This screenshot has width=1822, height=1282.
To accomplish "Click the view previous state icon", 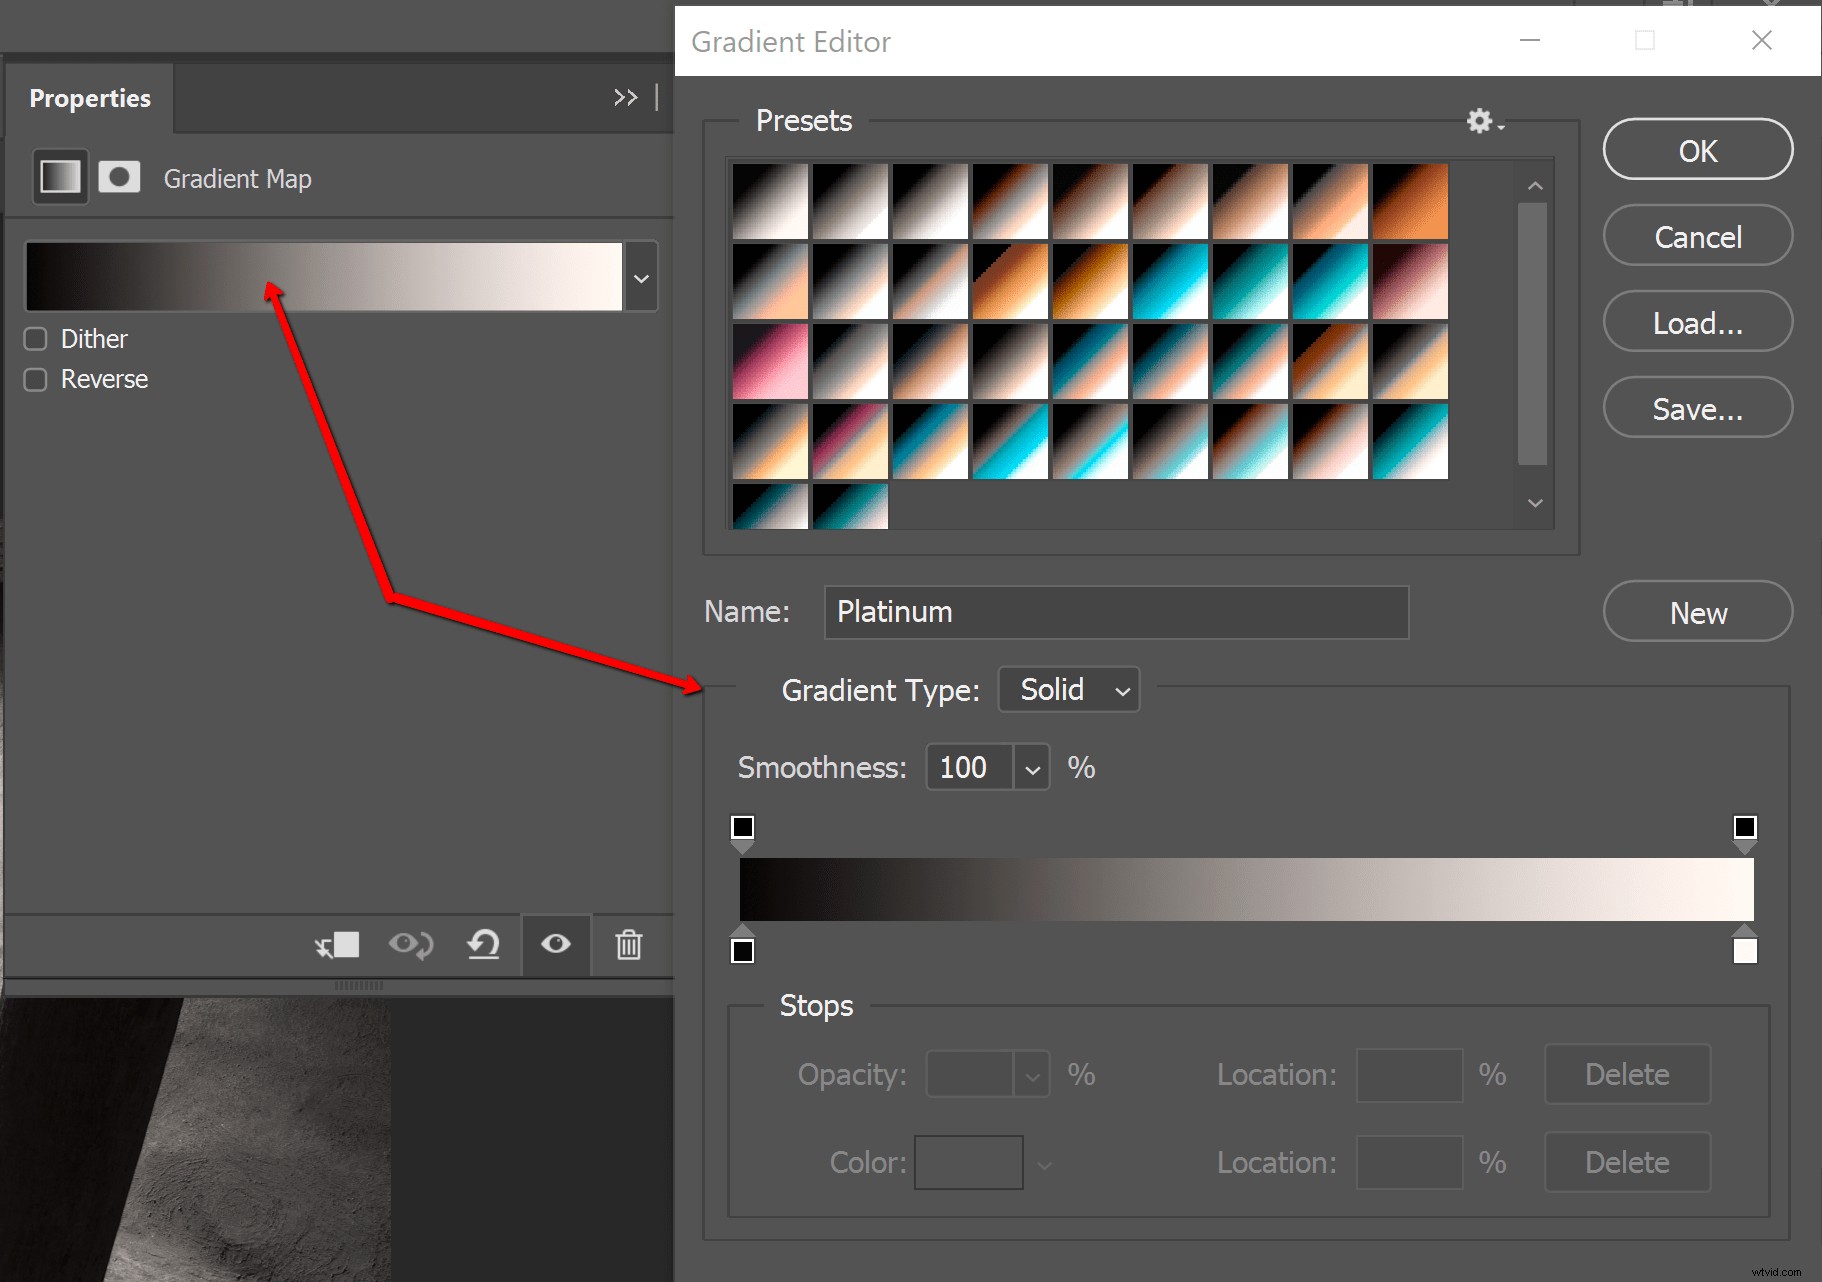I will (411, 944).
